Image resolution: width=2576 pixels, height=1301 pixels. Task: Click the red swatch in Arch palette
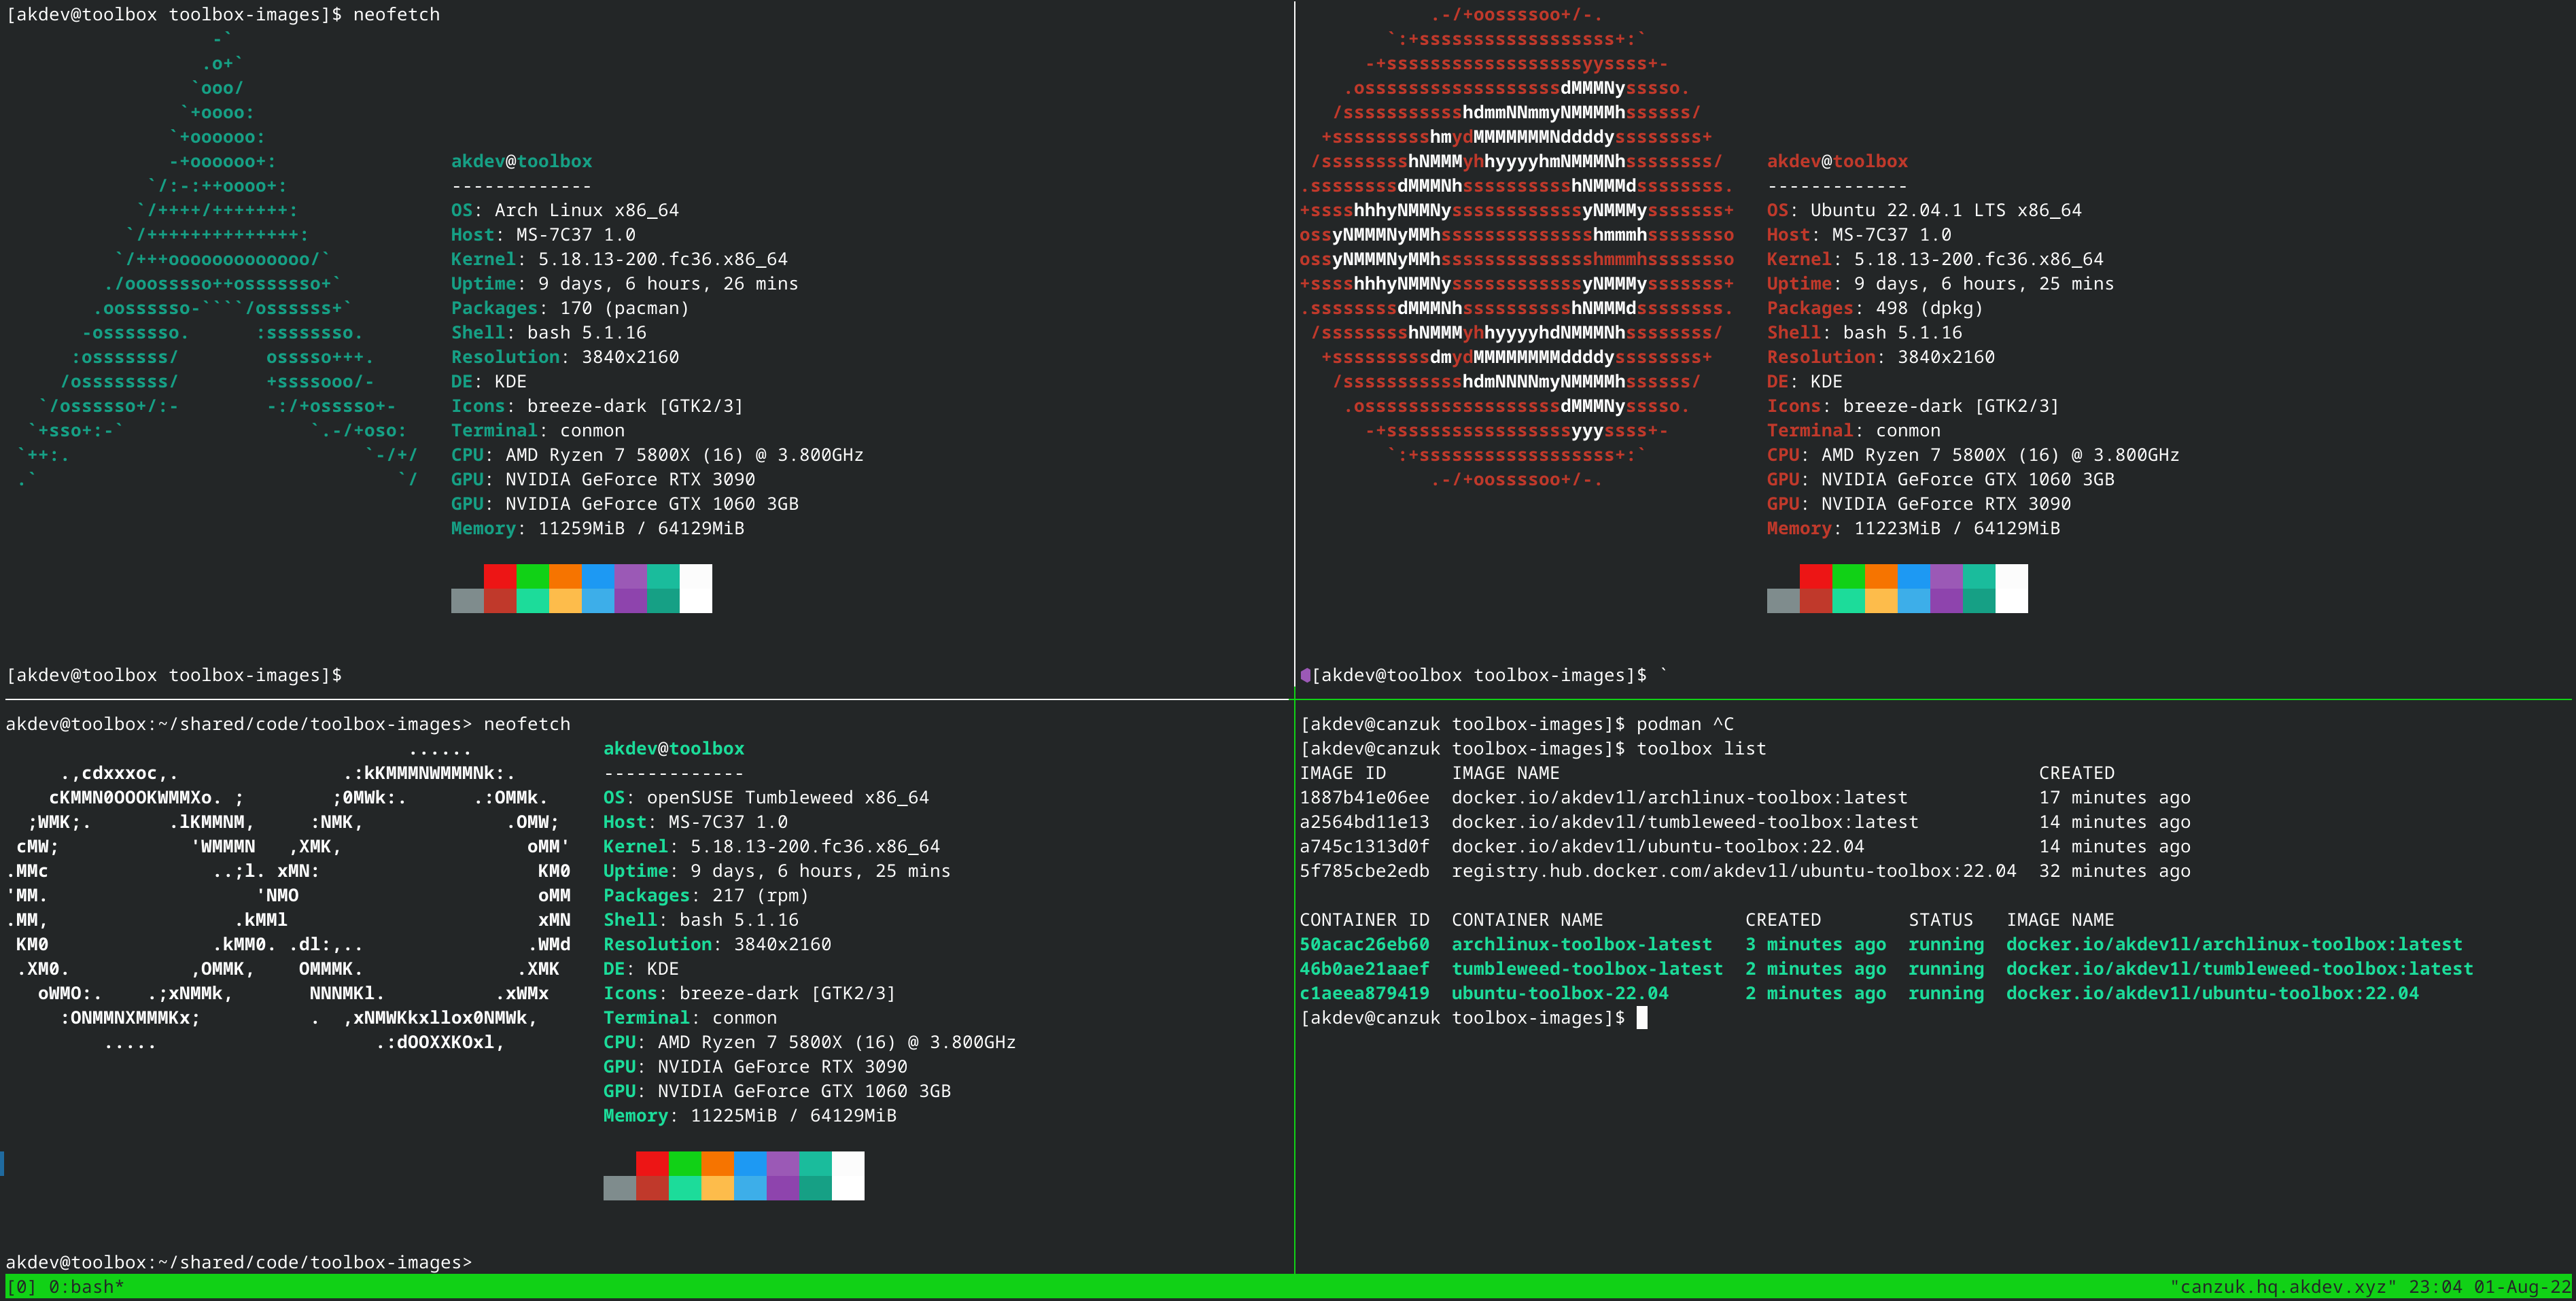click(500, 576)
